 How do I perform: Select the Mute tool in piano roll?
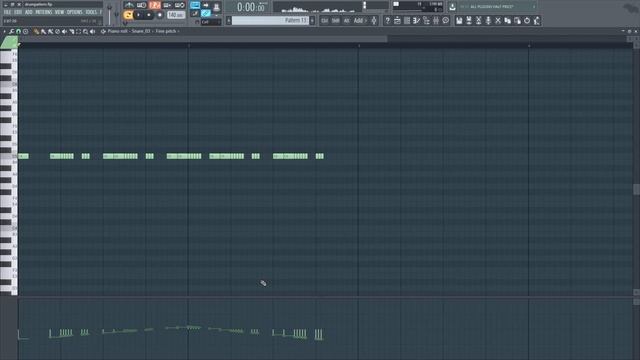64,31
